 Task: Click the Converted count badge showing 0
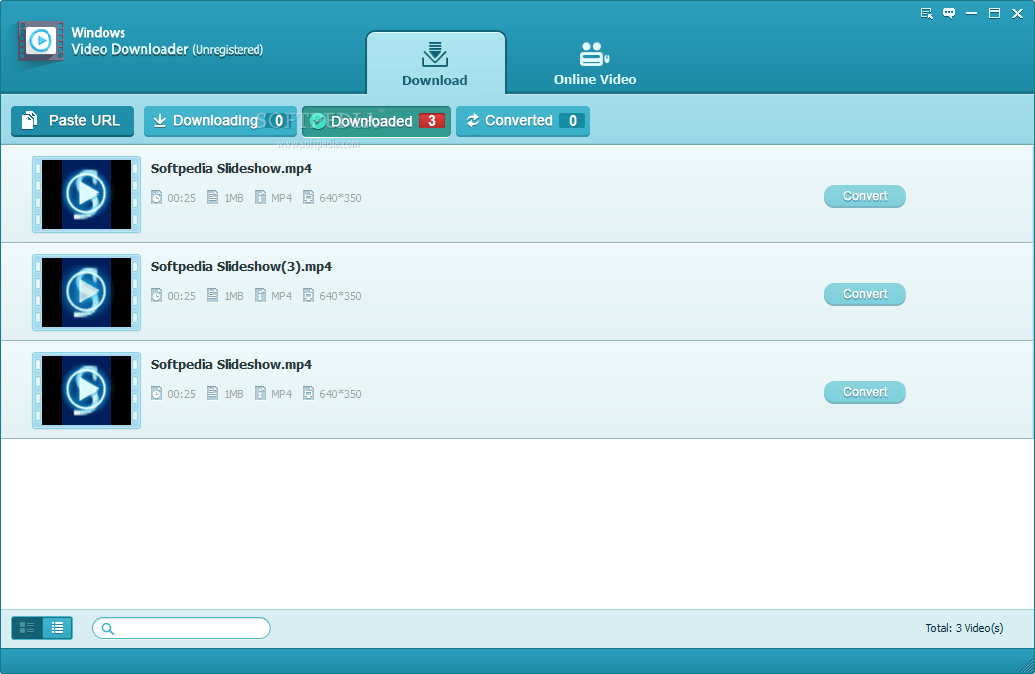pos(572,121)
